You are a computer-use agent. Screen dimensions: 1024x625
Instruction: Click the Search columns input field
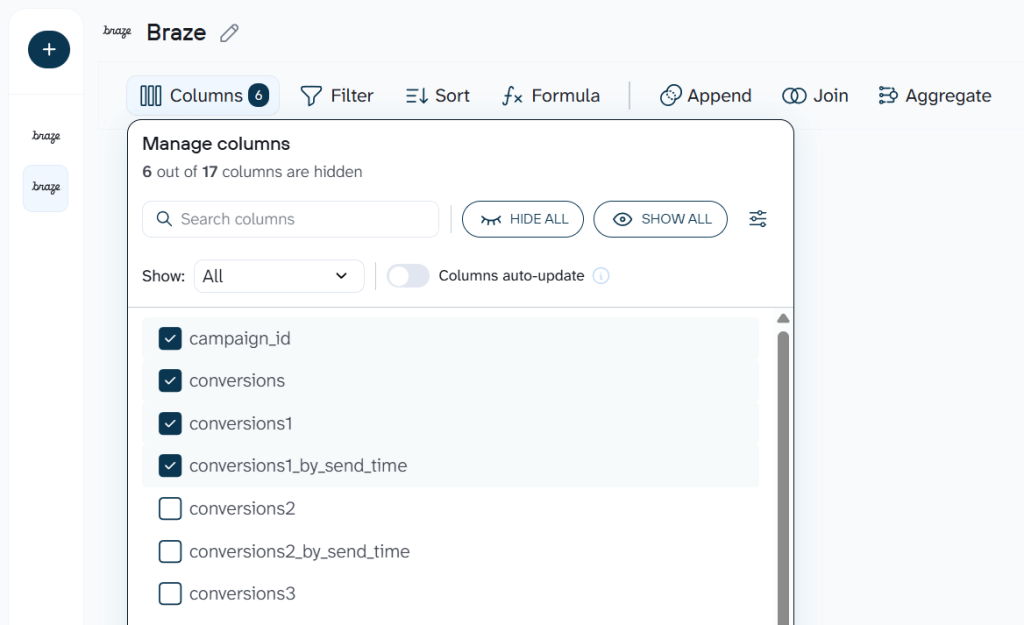pyautogui.click(x=290, y=219)
